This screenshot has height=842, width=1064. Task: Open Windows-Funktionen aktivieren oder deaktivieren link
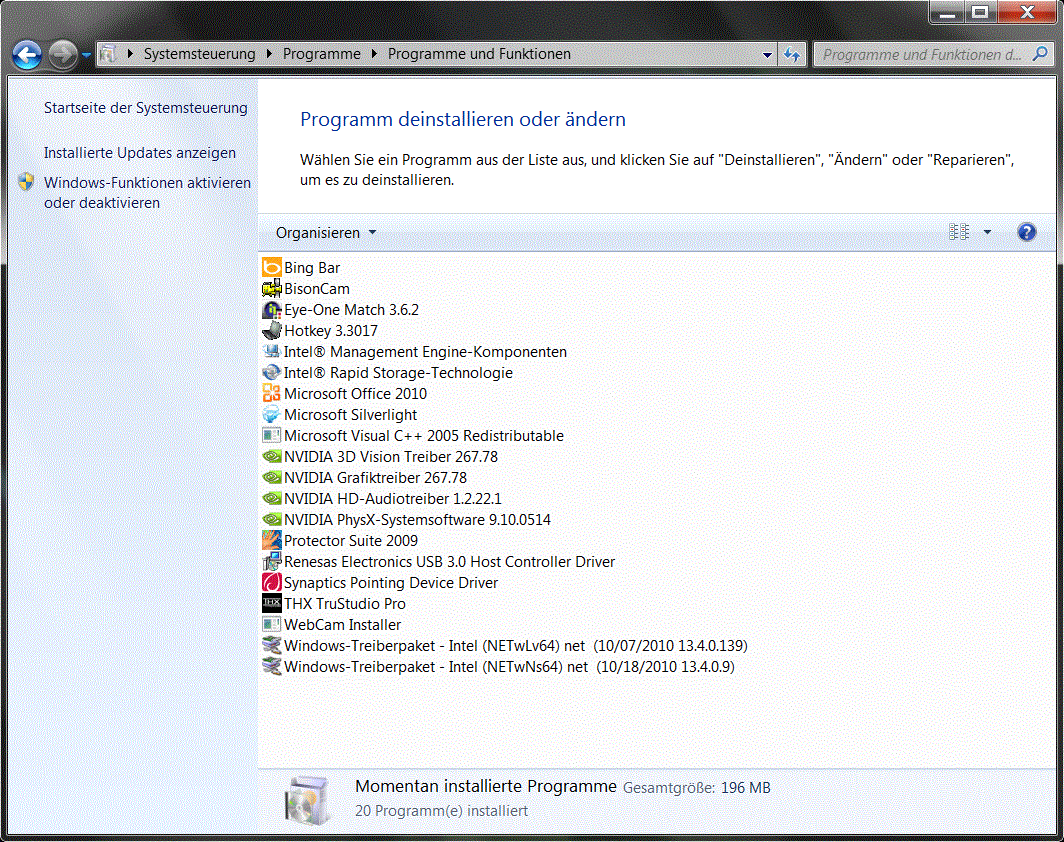(147, 193)
